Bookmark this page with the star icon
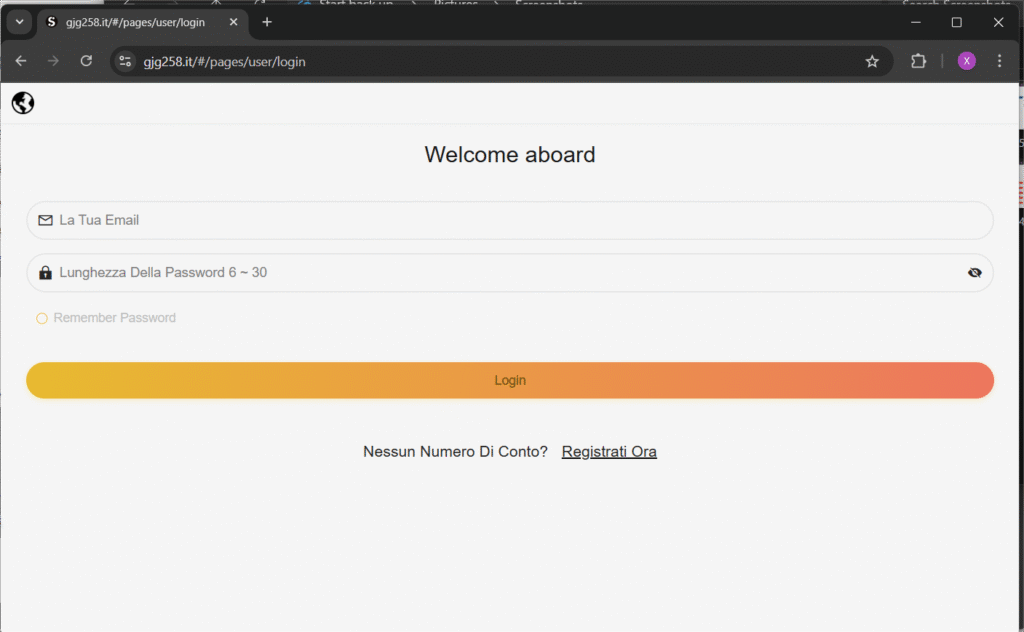Viewport: 1024px width, 632px height. [x=872, y=62]
